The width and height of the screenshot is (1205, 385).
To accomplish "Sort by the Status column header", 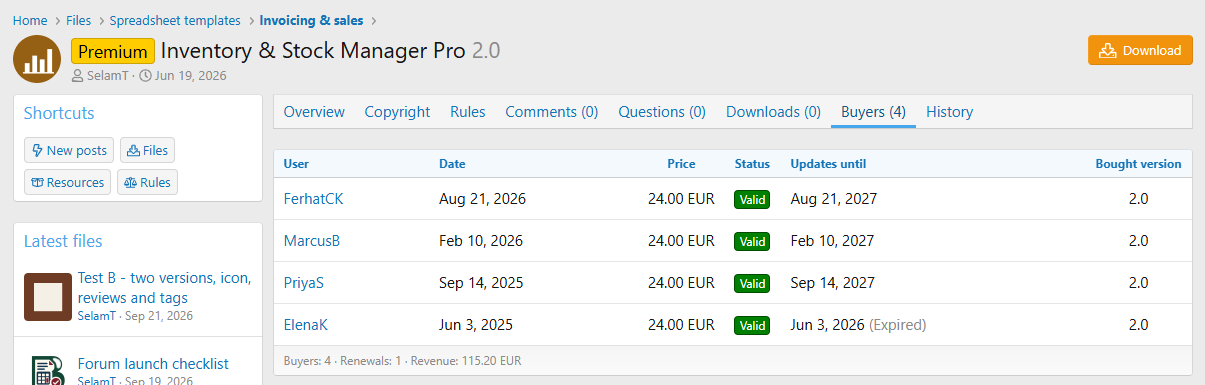I will 752,164.
